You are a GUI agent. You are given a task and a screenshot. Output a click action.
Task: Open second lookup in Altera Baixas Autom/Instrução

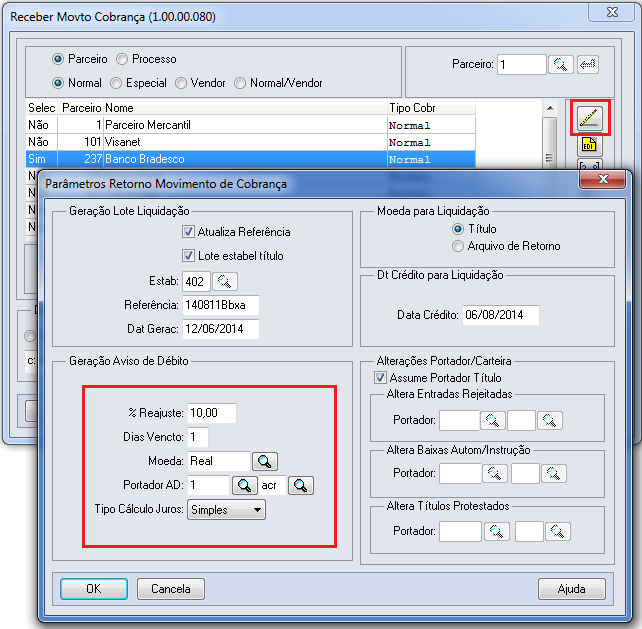[554, 474]
